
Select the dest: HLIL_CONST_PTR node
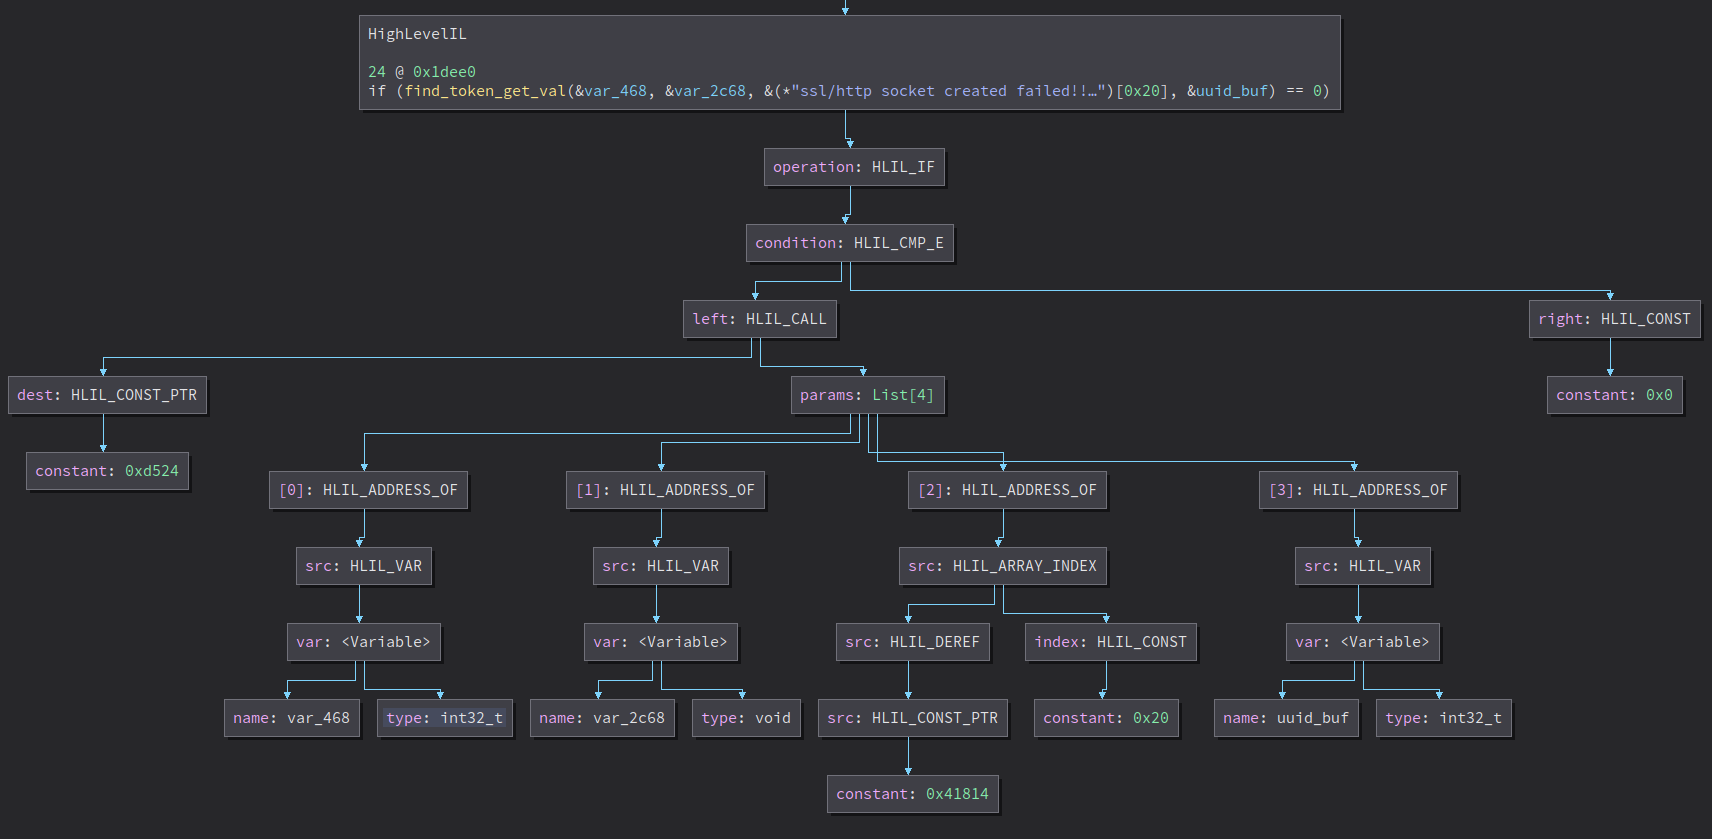pos(107,395)
